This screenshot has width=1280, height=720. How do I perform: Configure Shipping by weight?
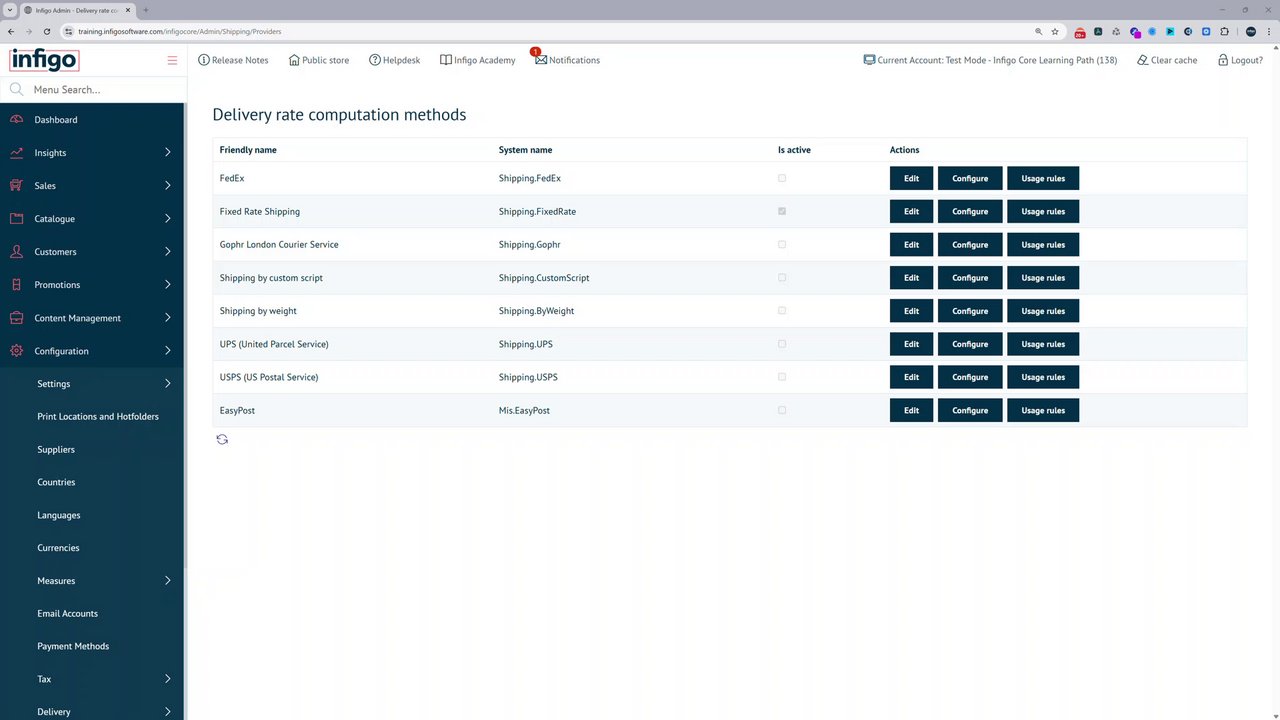(x=970, y=311)
